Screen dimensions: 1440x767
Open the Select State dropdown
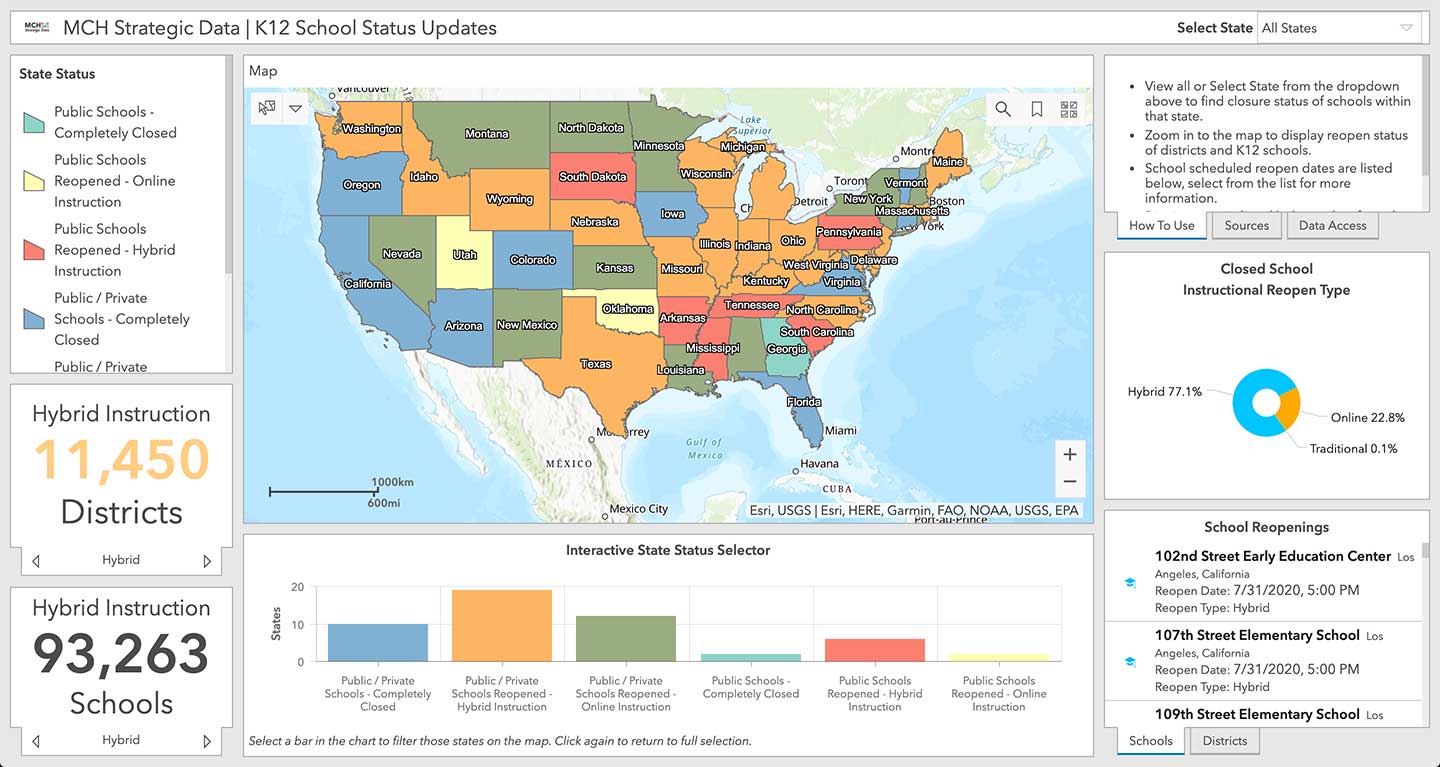click(1340, 27)
